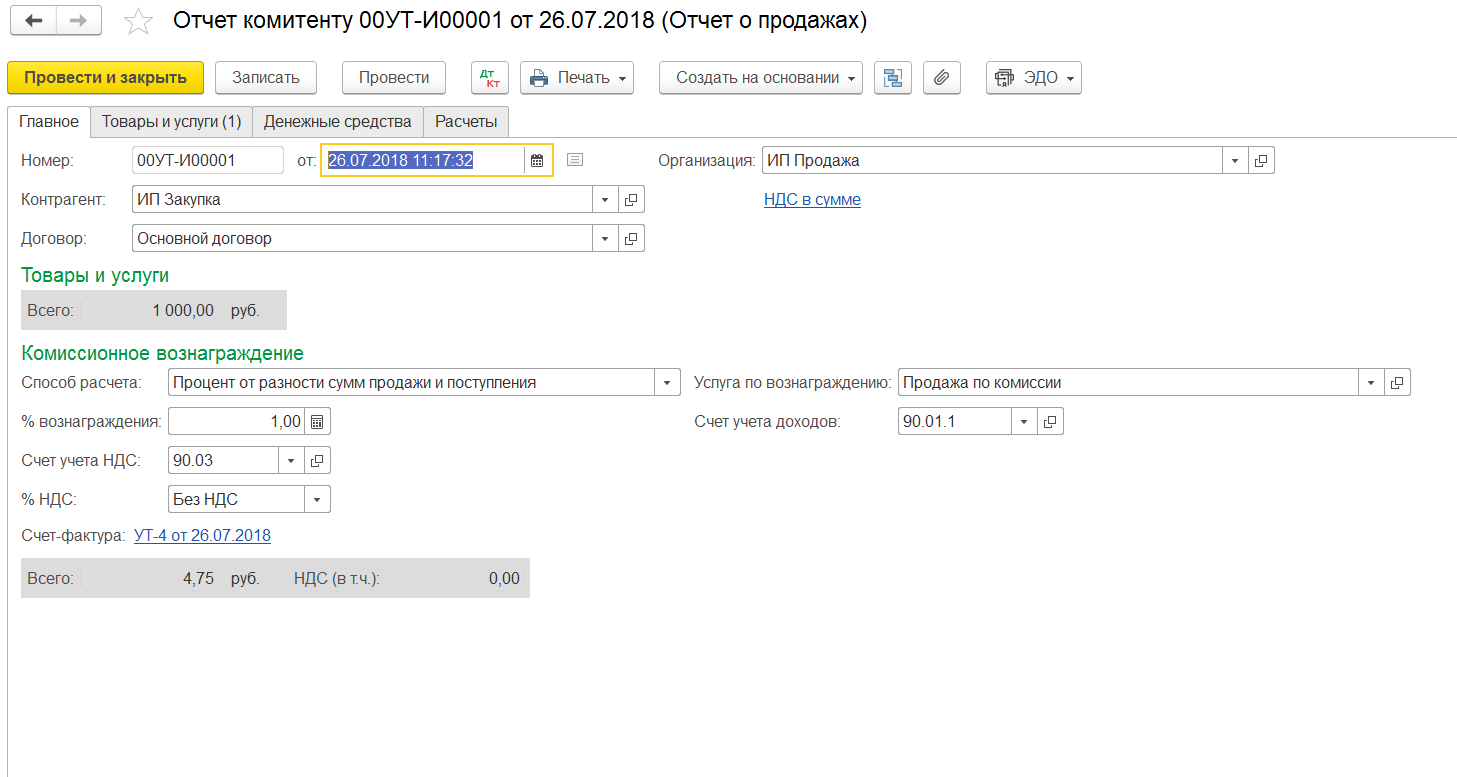
Task: Open calculator for % вознаграждения field
Action: pyautogui.click(x=317, y=422)
